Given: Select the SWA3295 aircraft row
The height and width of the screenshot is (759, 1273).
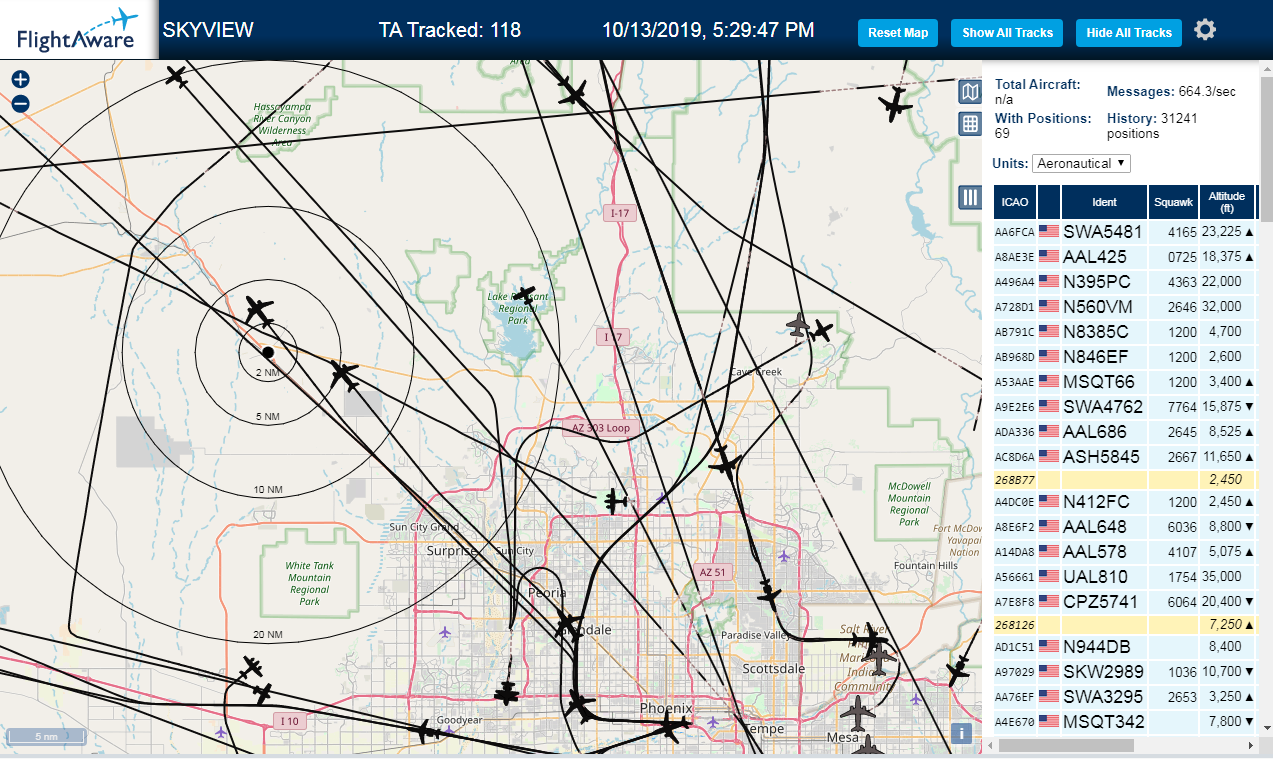Looking at the screenshot, I should click(x=1125, y=696).
